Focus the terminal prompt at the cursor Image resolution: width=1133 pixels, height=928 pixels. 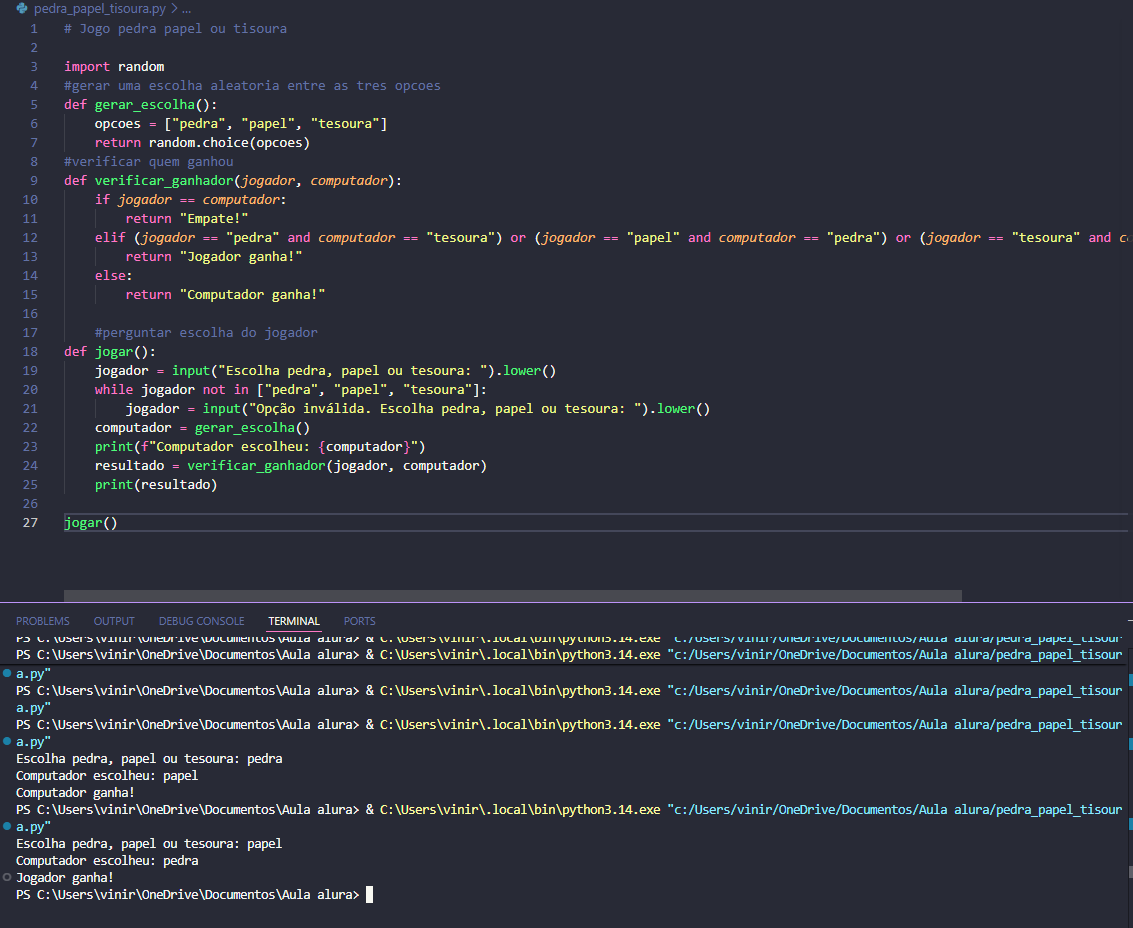[x=369, y=895]
